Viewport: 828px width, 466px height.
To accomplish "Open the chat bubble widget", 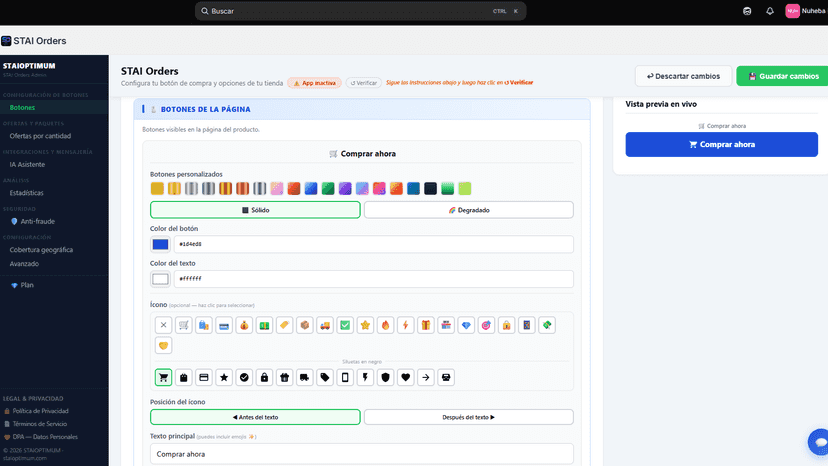I will point(819,442).
